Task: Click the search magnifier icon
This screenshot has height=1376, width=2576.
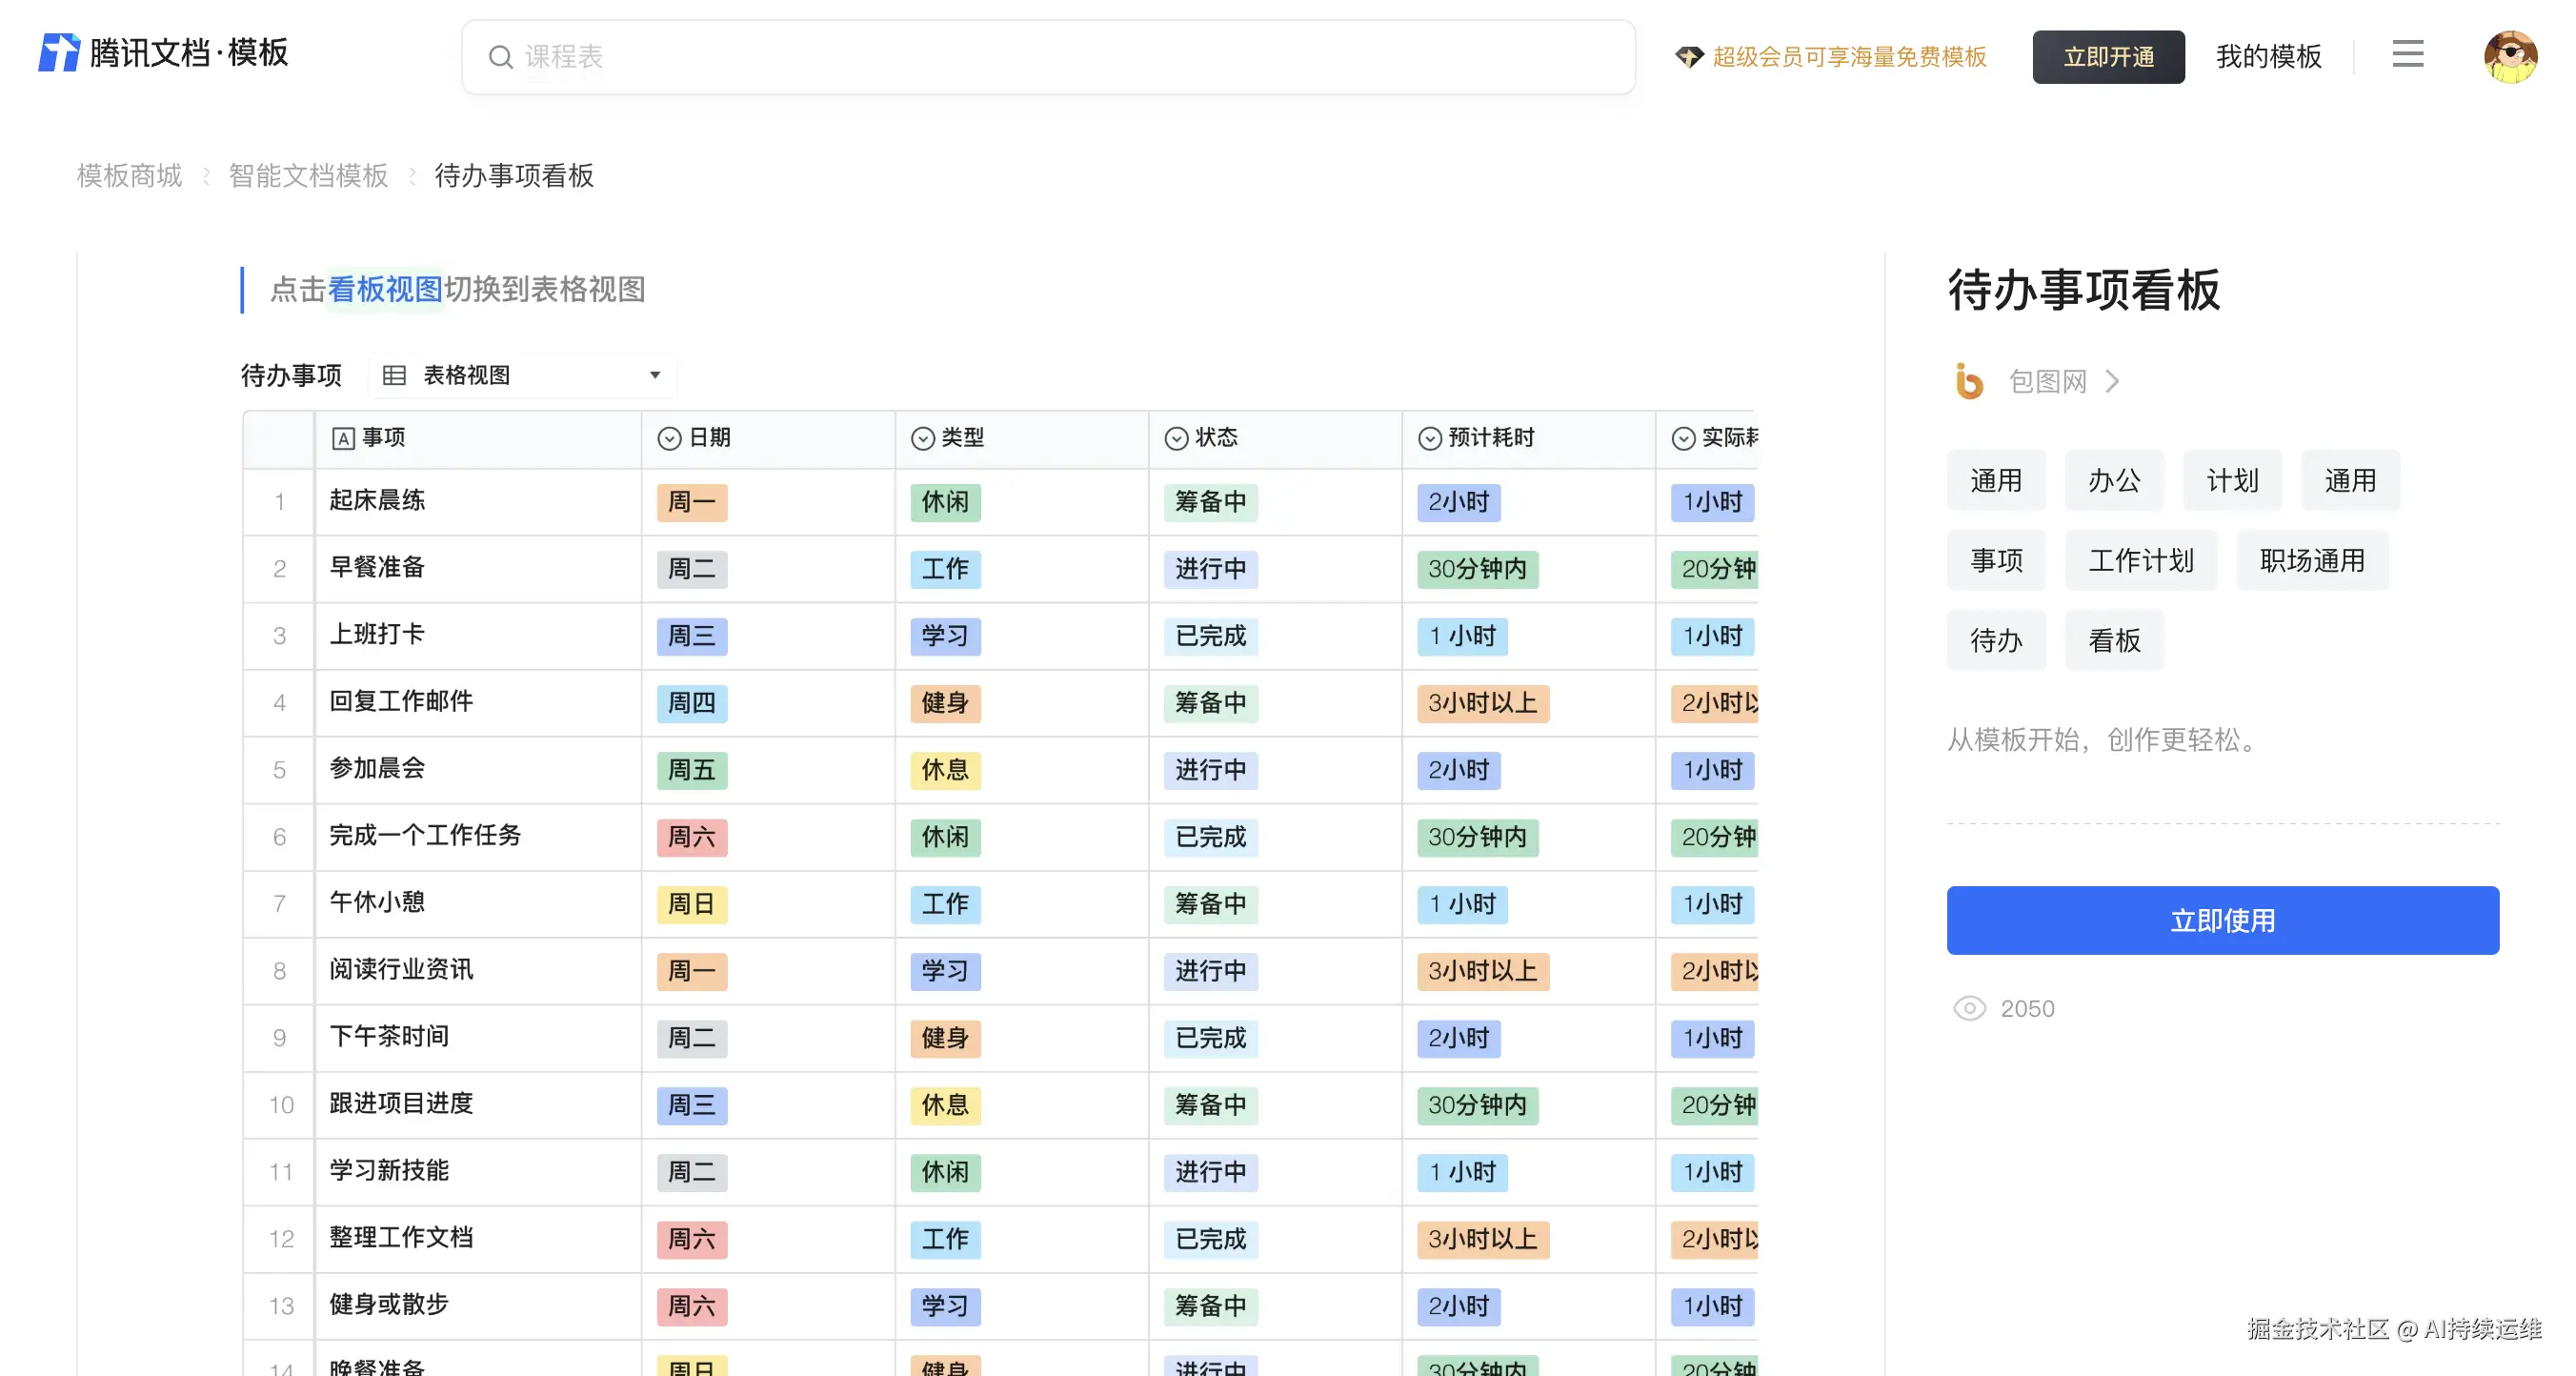Action: tap(500, 57)
